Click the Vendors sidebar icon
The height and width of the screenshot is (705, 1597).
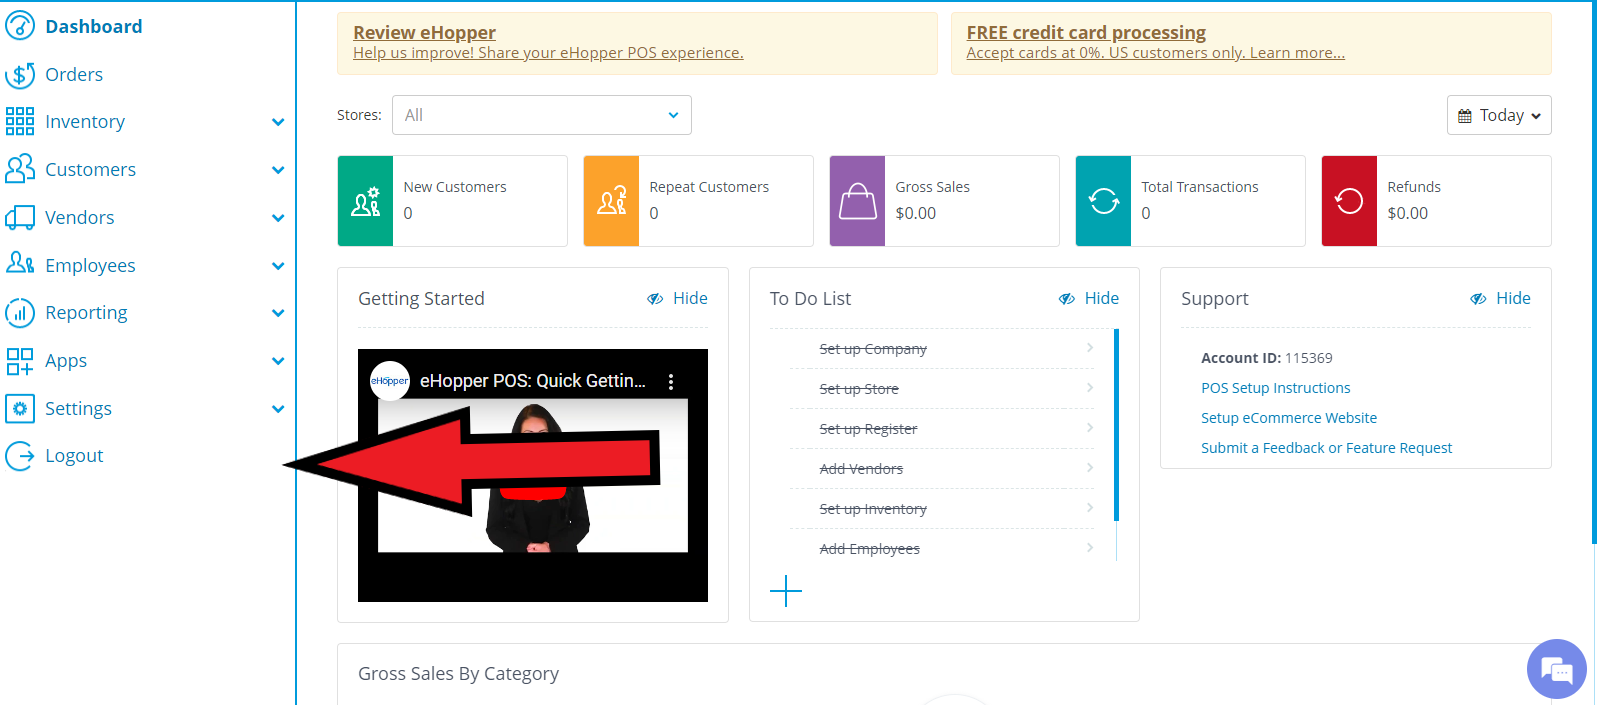click(20, 218)
